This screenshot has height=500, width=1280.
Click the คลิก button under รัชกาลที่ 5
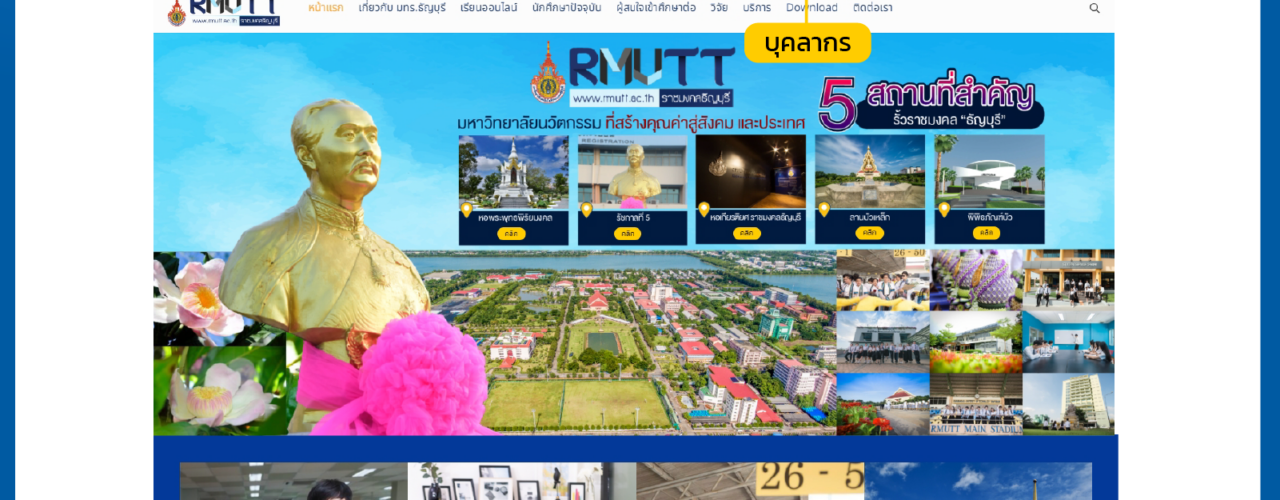pos(627,234)
